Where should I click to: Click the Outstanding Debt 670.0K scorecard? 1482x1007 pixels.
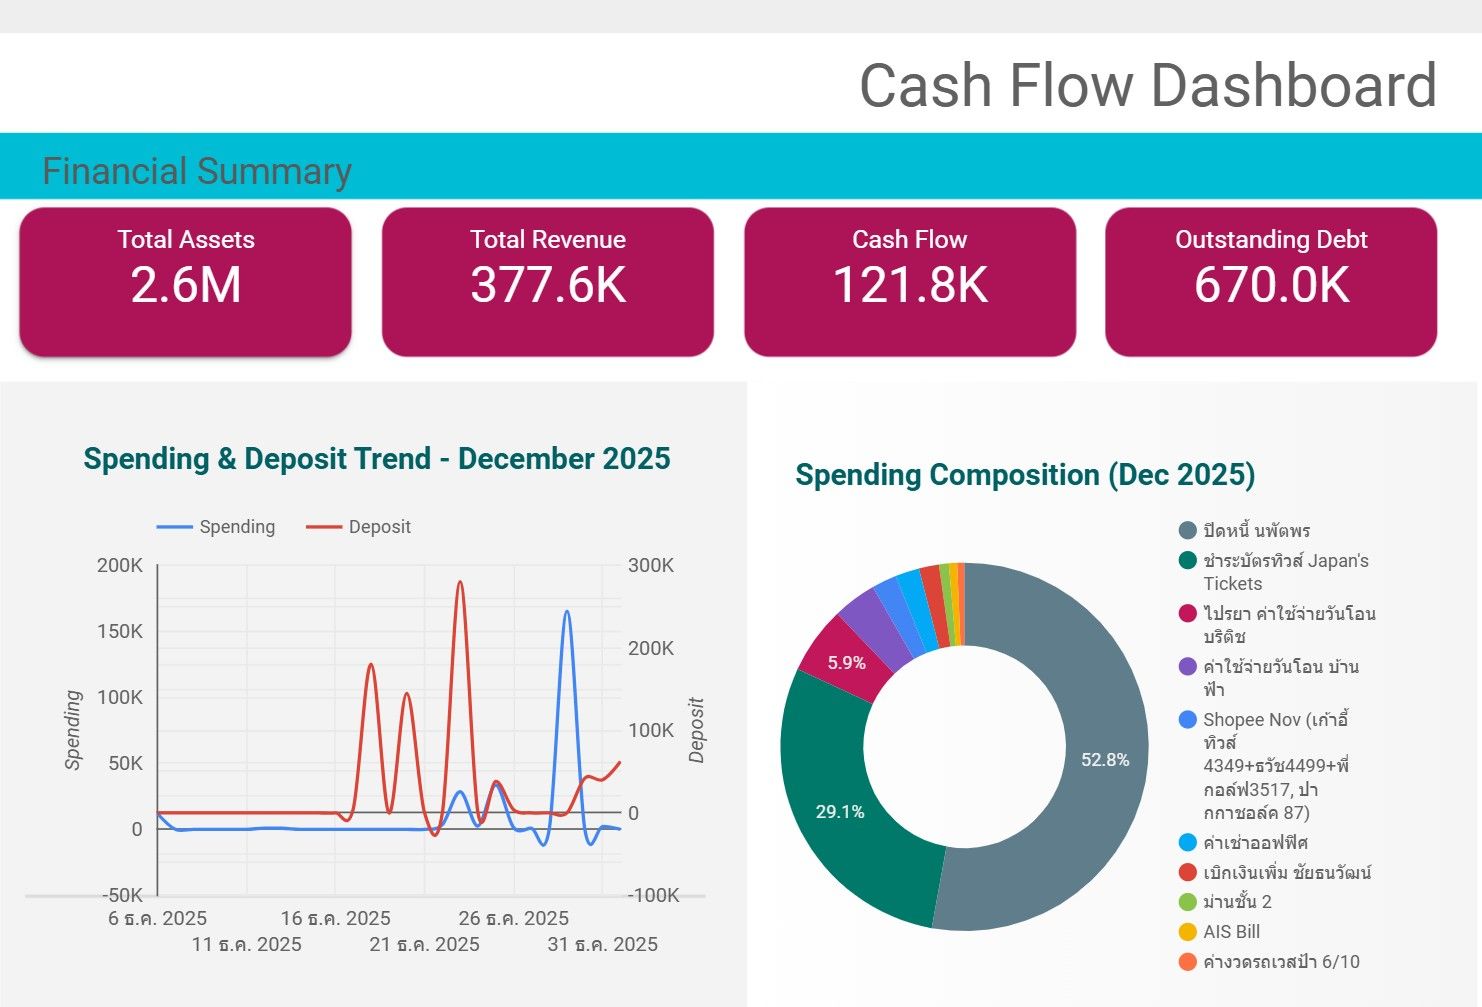(x=1271, y=281)
